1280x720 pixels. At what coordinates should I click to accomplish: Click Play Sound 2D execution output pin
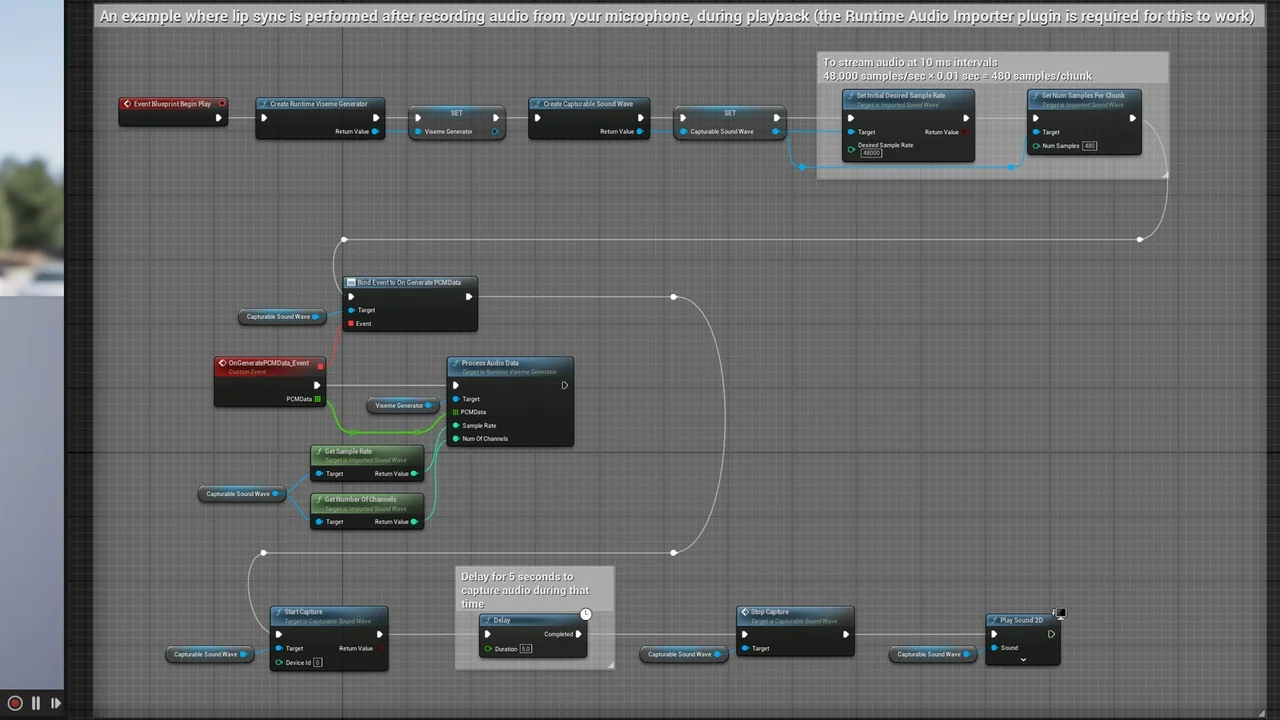point(1051,634)
